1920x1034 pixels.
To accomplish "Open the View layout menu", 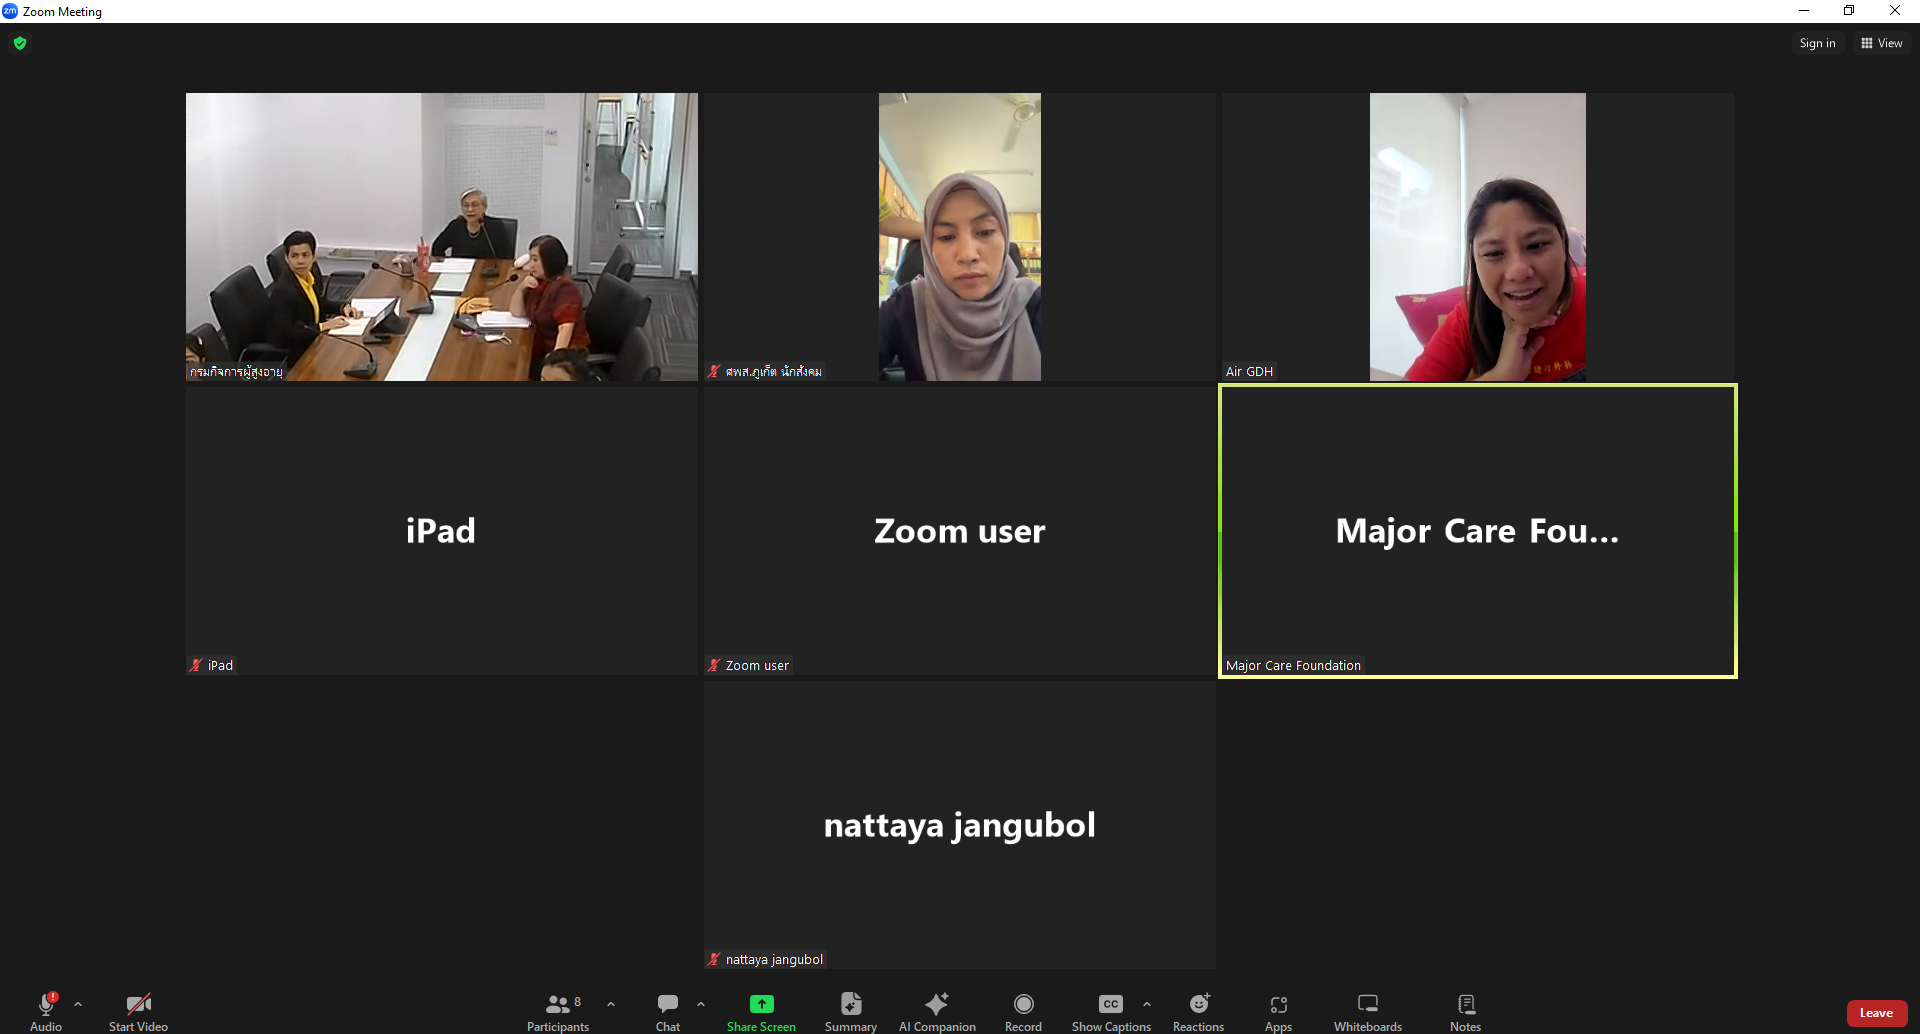I will [x=1882, y=43].
